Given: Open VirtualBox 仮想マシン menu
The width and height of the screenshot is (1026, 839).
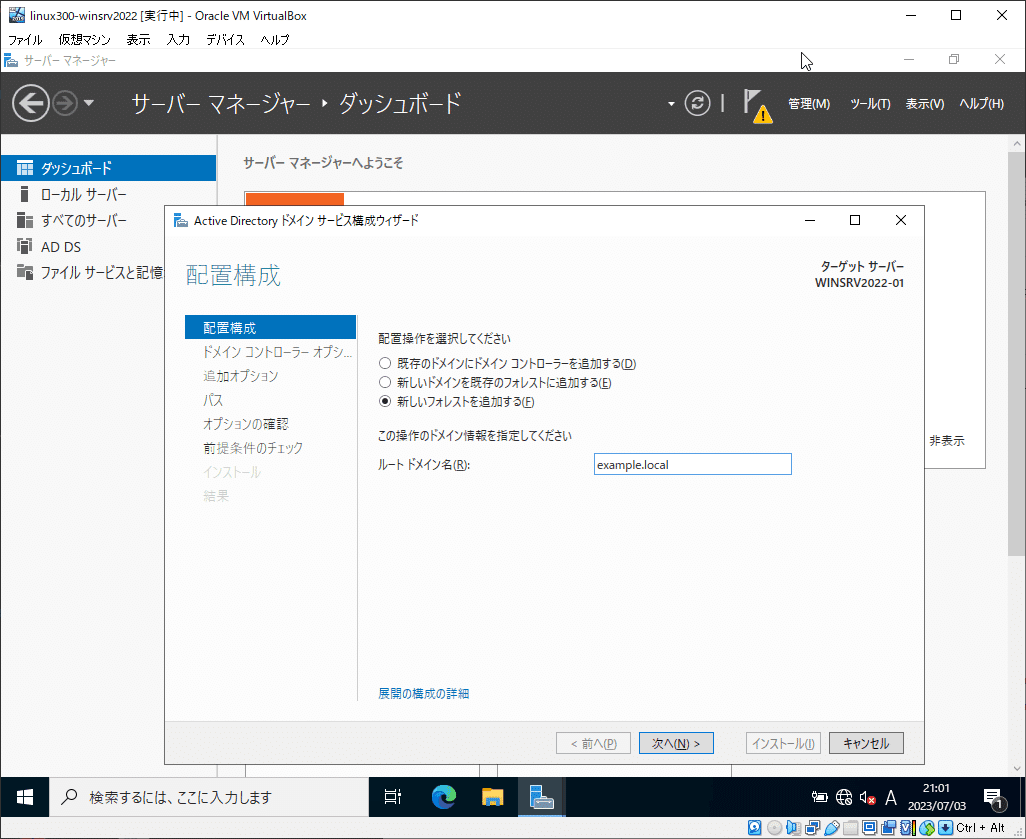Looking at the screenshot, I should [84, 40].
